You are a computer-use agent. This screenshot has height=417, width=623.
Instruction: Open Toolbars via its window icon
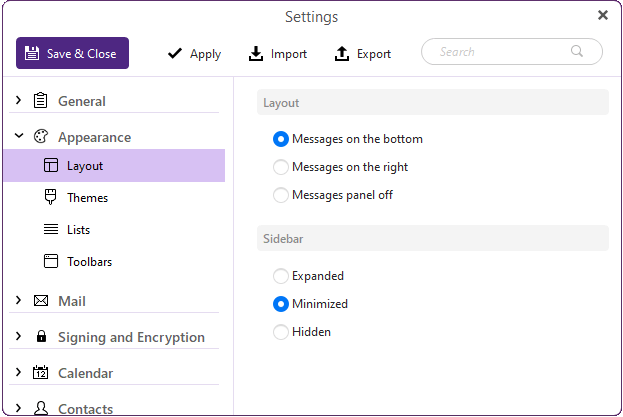click(x=50, y=262)
